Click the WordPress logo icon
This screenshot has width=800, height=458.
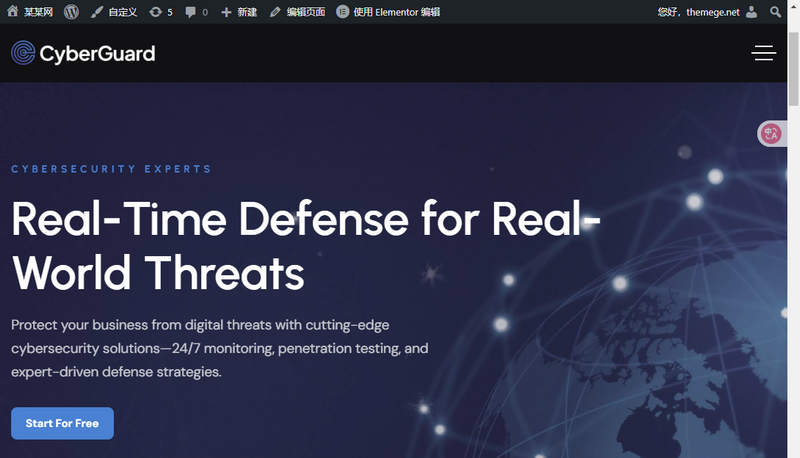71,12
